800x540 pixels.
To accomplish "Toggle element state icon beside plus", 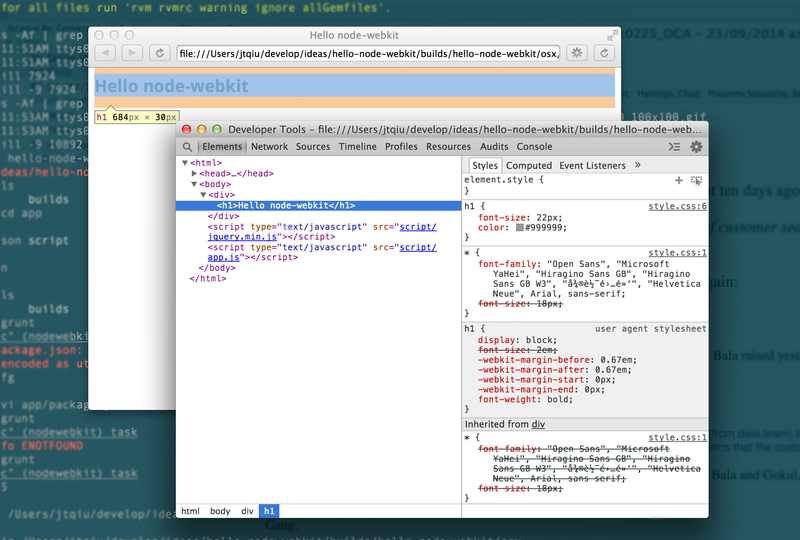I will coord(696,180).
